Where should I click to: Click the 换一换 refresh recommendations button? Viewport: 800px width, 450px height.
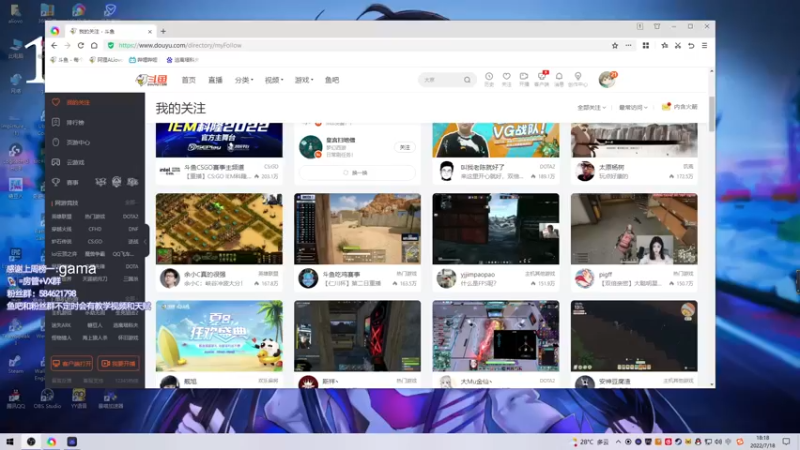point(357,172)
